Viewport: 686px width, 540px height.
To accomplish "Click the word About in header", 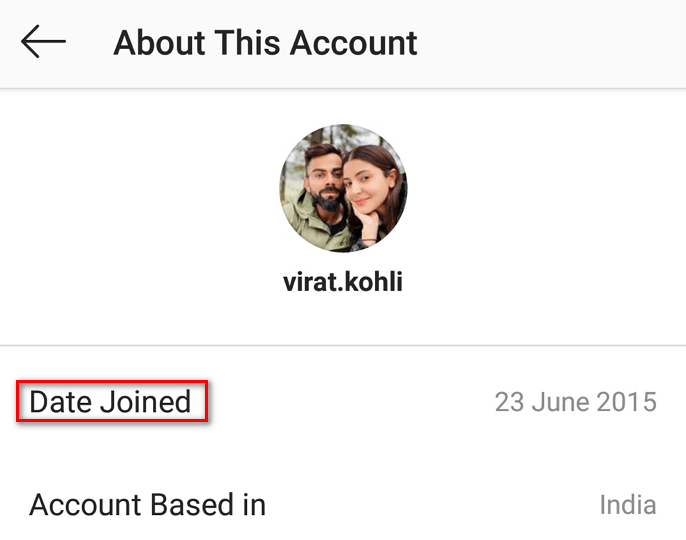I will [159, 43].
